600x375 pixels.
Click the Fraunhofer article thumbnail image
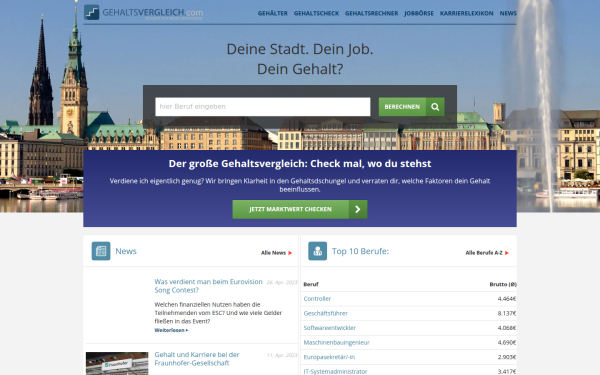click(x=117, y=364)
